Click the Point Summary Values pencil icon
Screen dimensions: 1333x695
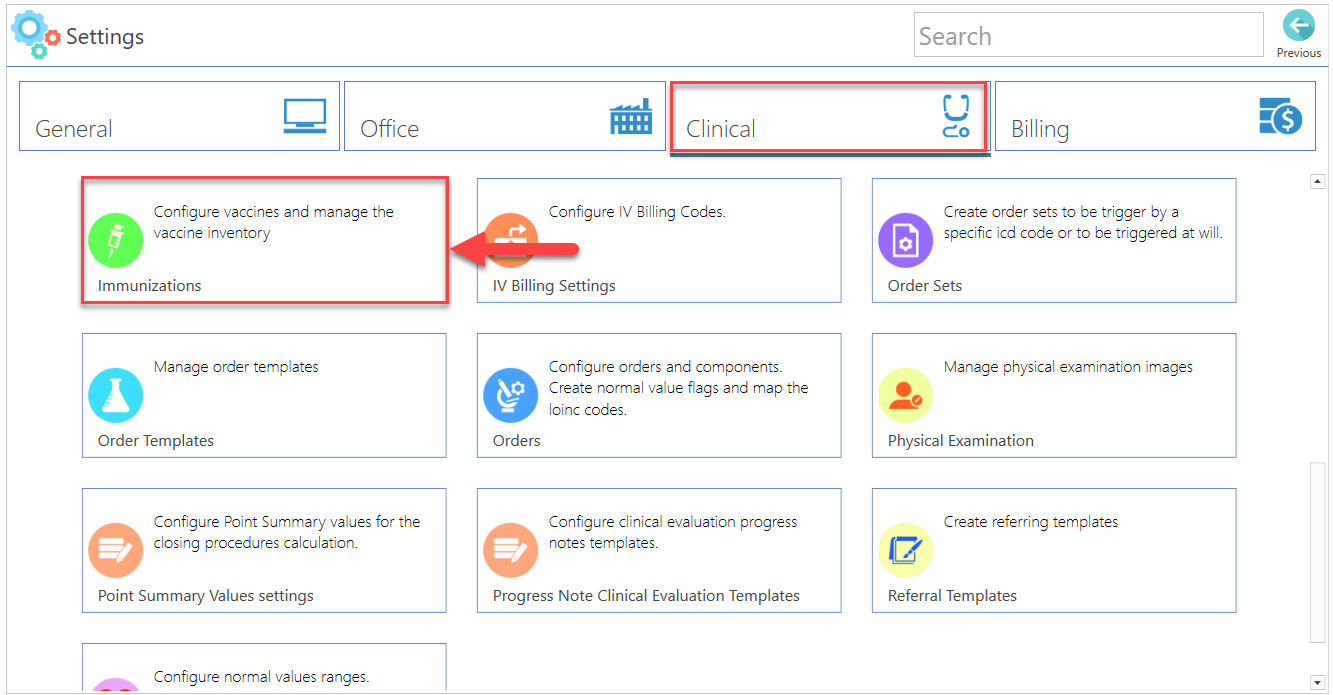tap(116, 550)
